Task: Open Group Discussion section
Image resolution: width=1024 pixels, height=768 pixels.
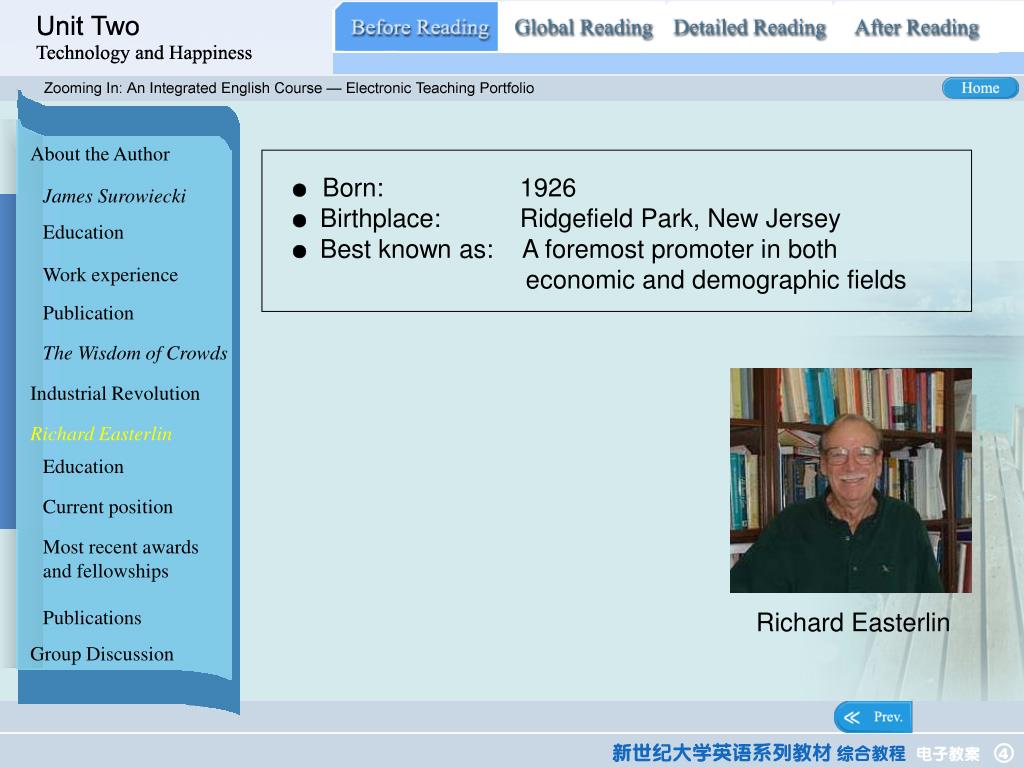Action: point(102,654)
